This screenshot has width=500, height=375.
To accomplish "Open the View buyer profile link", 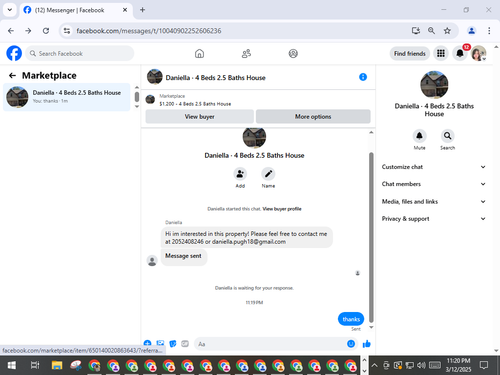I will coord(282,209).
